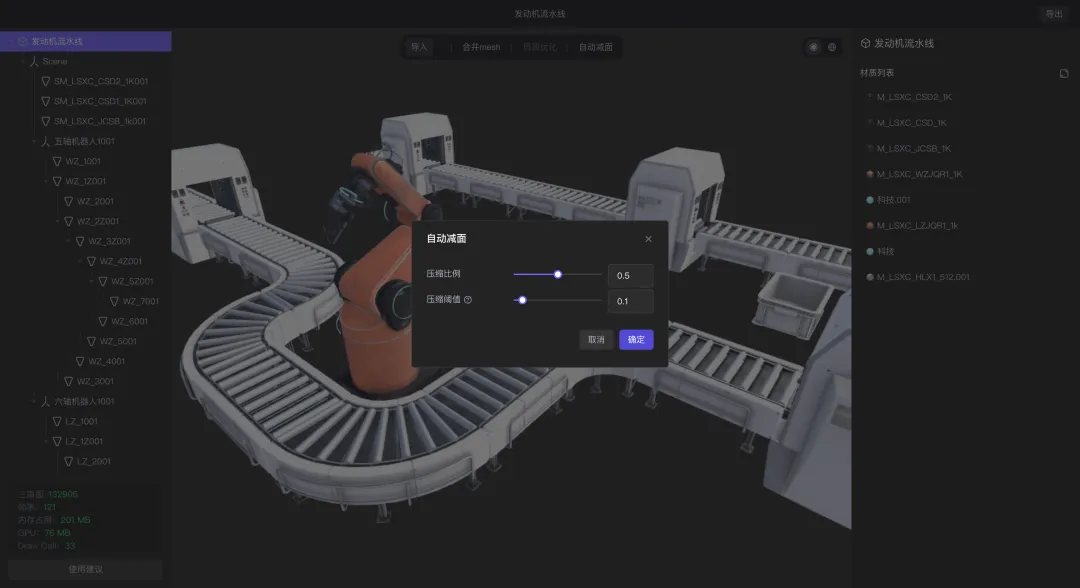Image resolution: width=1080 pixels, height=588 pixels.
Task: Click the mesh icon of WZ_6001
Action: click(103, 321)
